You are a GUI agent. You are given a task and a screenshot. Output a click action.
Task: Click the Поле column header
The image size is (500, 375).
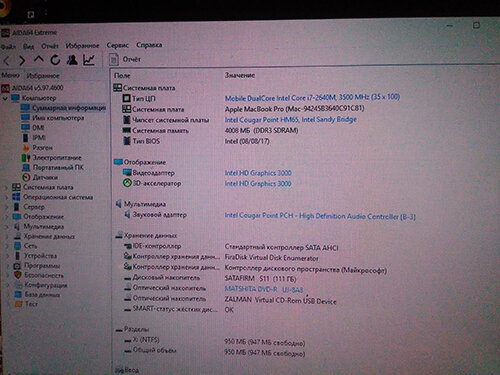(x=122, y=76)
